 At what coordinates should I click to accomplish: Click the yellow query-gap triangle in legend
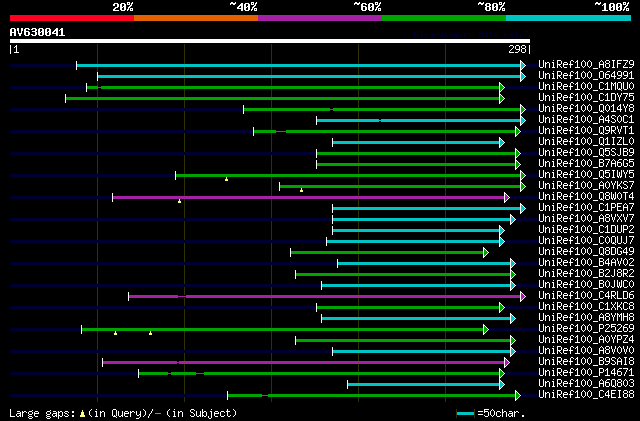(82, 414)
